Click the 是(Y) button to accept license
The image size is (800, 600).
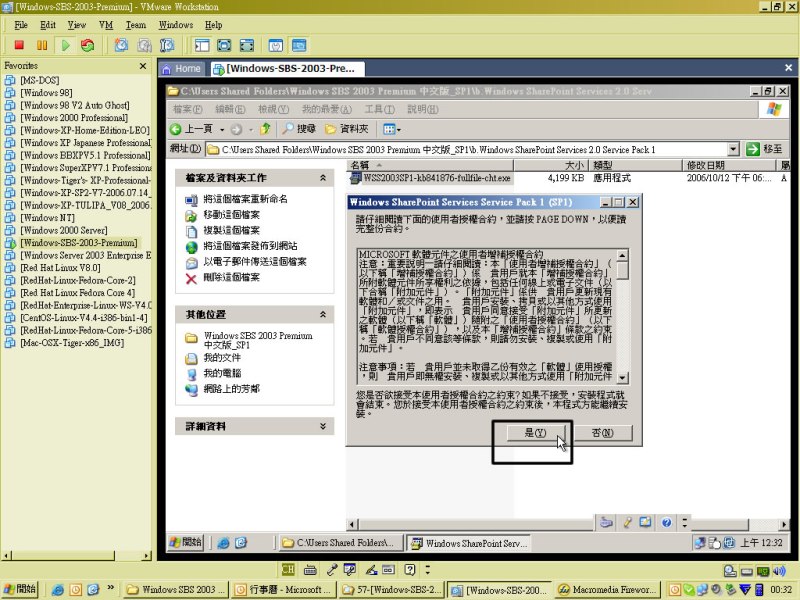[536, 433]
